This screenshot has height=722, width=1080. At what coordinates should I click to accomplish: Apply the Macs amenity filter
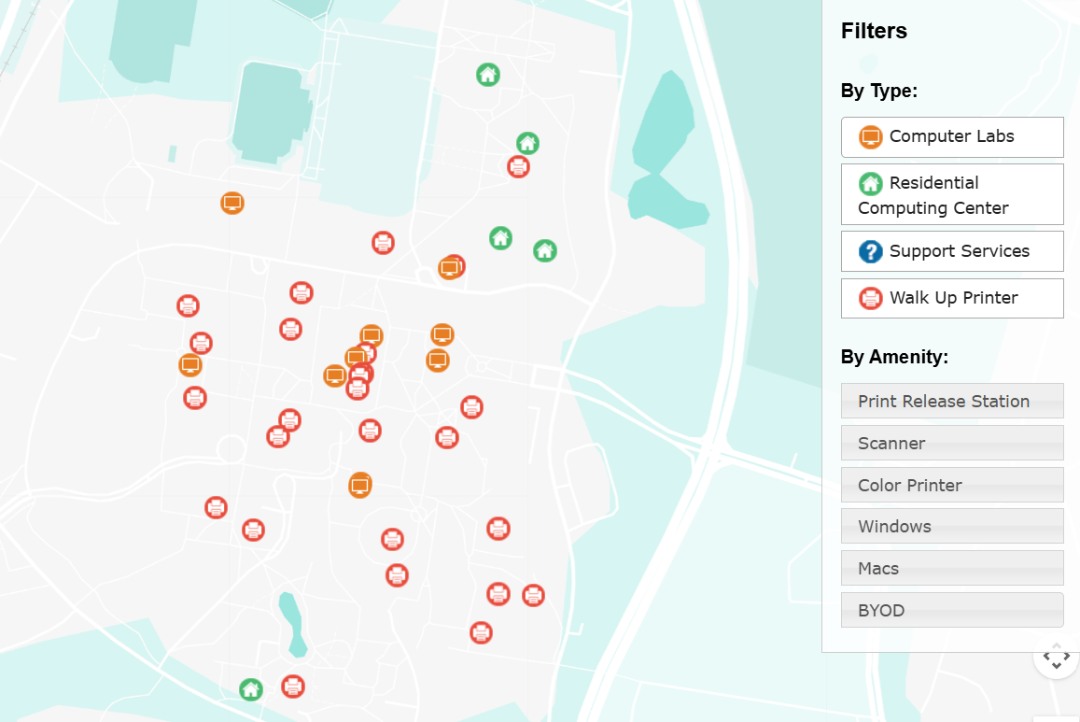coord(951,568)
